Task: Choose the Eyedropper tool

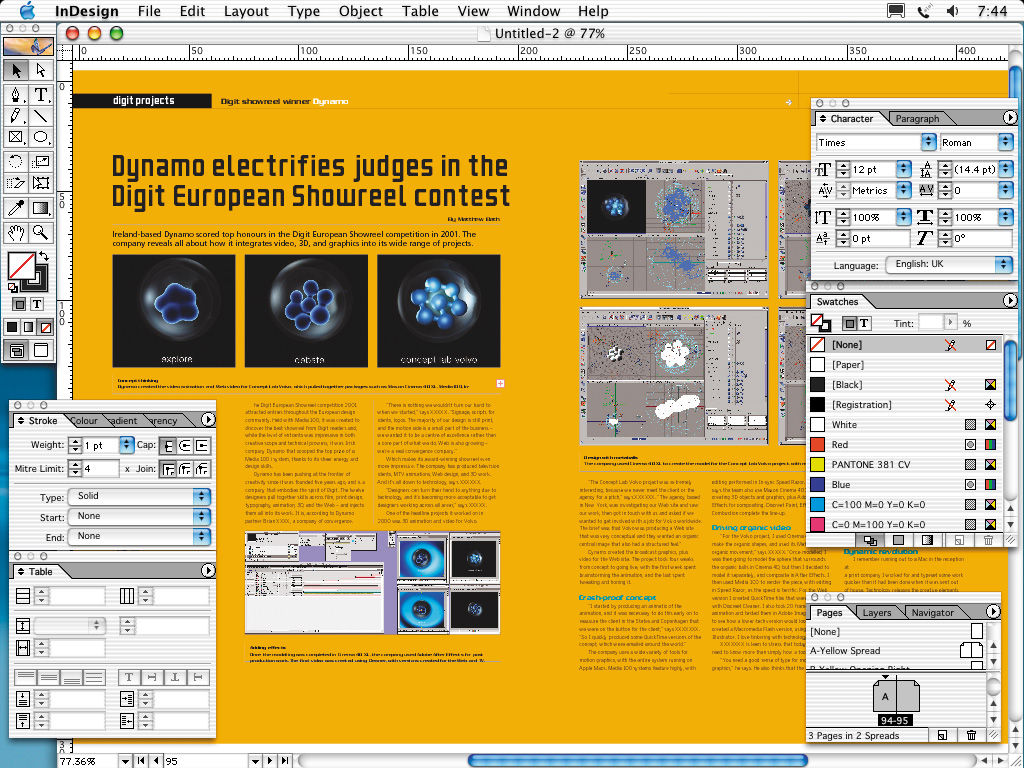Action: click(16, 208)
